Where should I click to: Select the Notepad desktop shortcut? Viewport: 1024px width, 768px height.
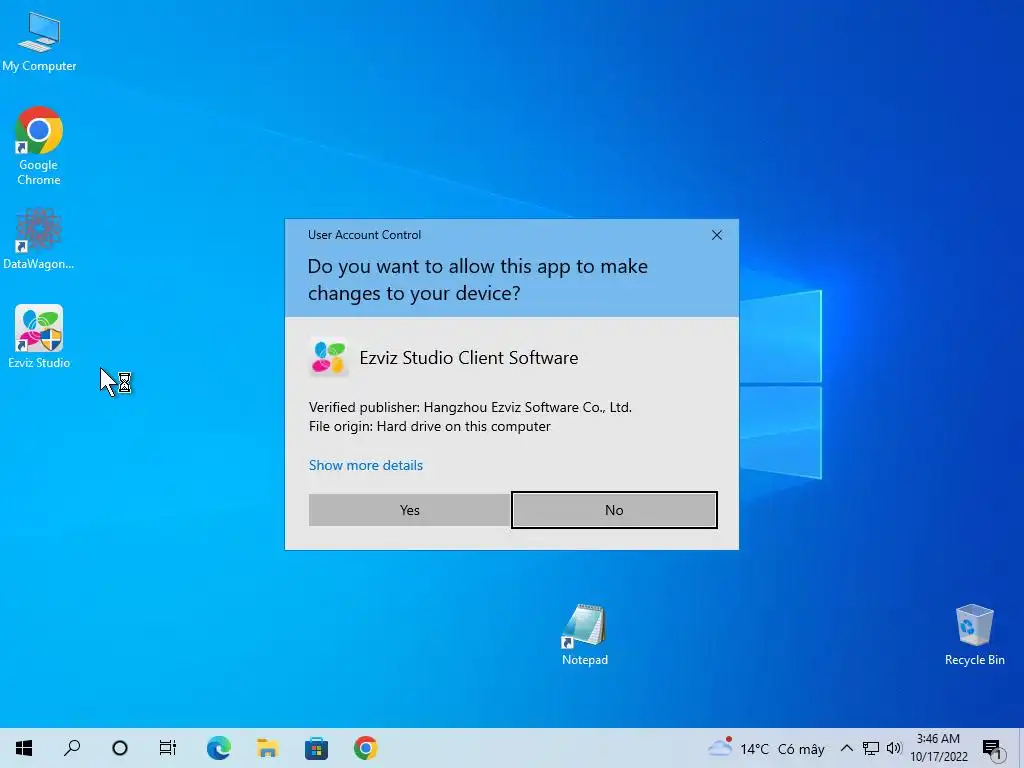584,635
